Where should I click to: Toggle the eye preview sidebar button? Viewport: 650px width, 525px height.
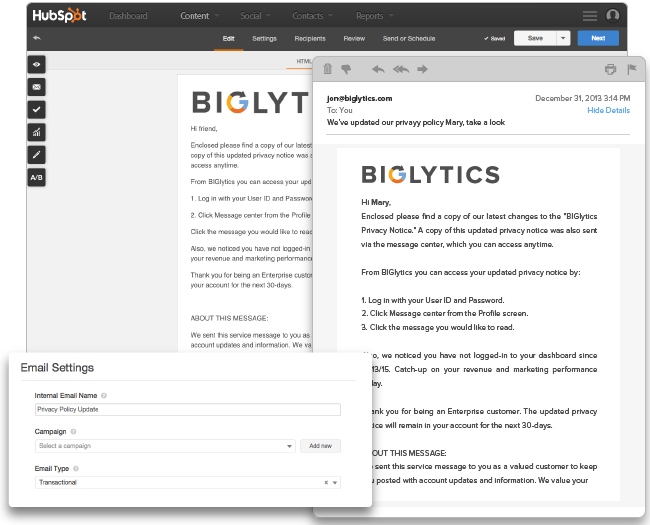tap(36, 64)
